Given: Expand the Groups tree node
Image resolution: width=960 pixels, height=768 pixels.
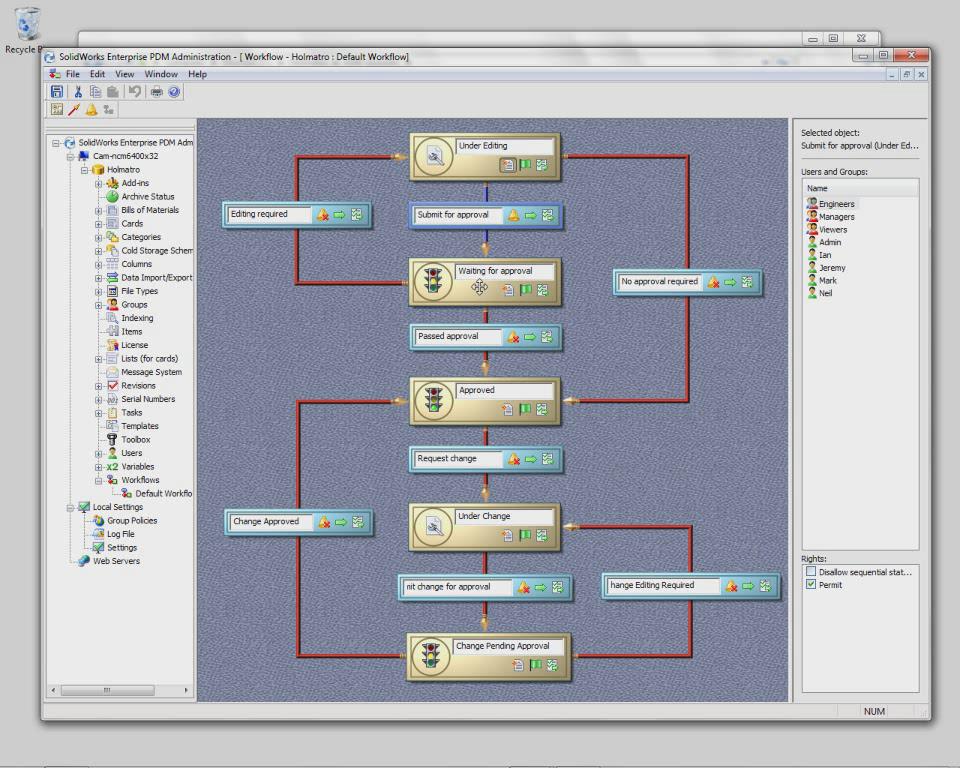Looking at the screenshot, I should [x=98, y=304].
